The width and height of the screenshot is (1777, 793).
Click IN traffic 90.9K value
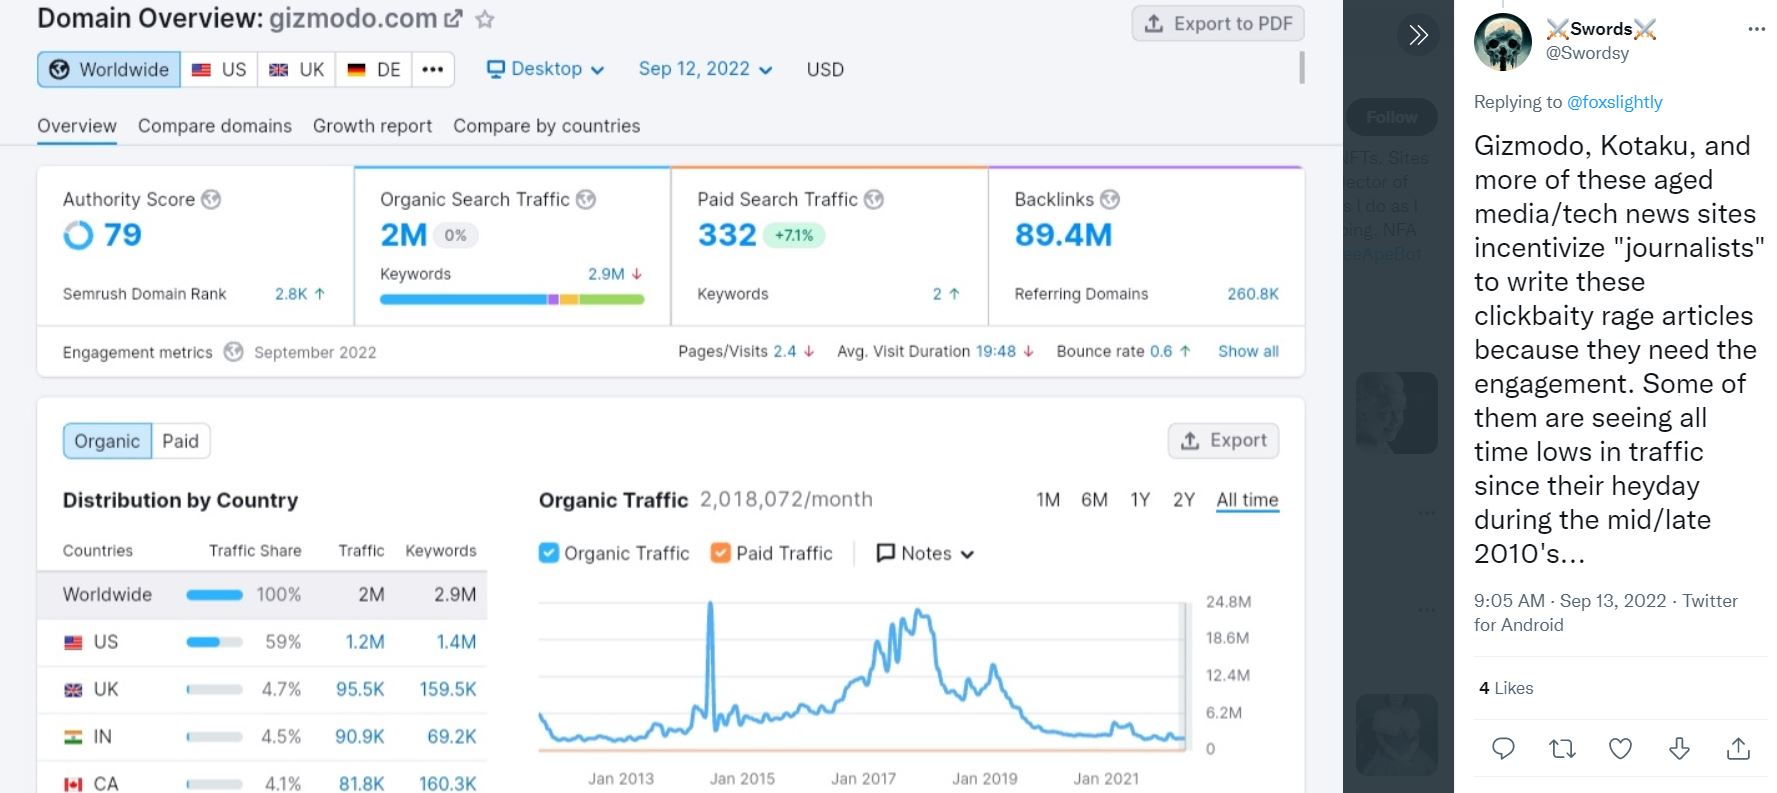360,736
